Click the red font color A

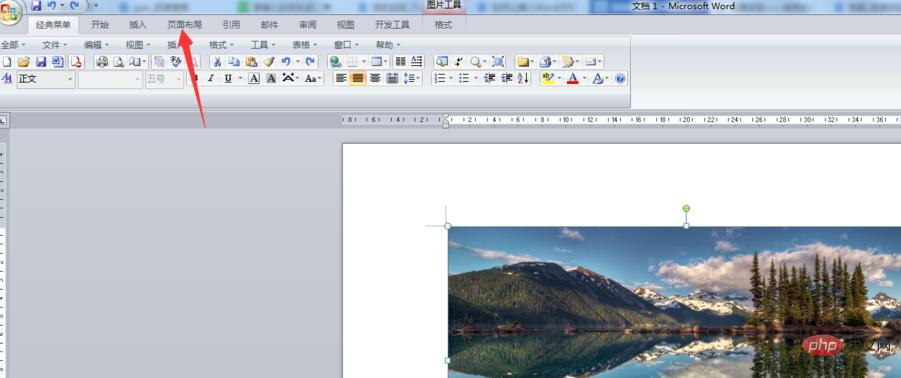(x=572, y=79)
